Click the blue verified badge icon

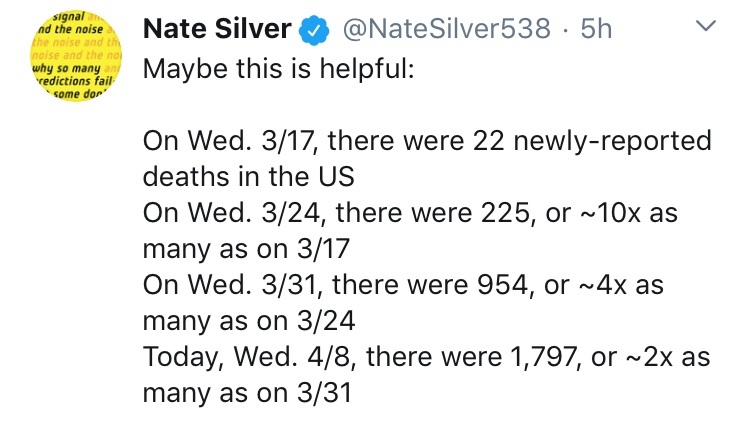pyautogui.click(x=316, y=31)
